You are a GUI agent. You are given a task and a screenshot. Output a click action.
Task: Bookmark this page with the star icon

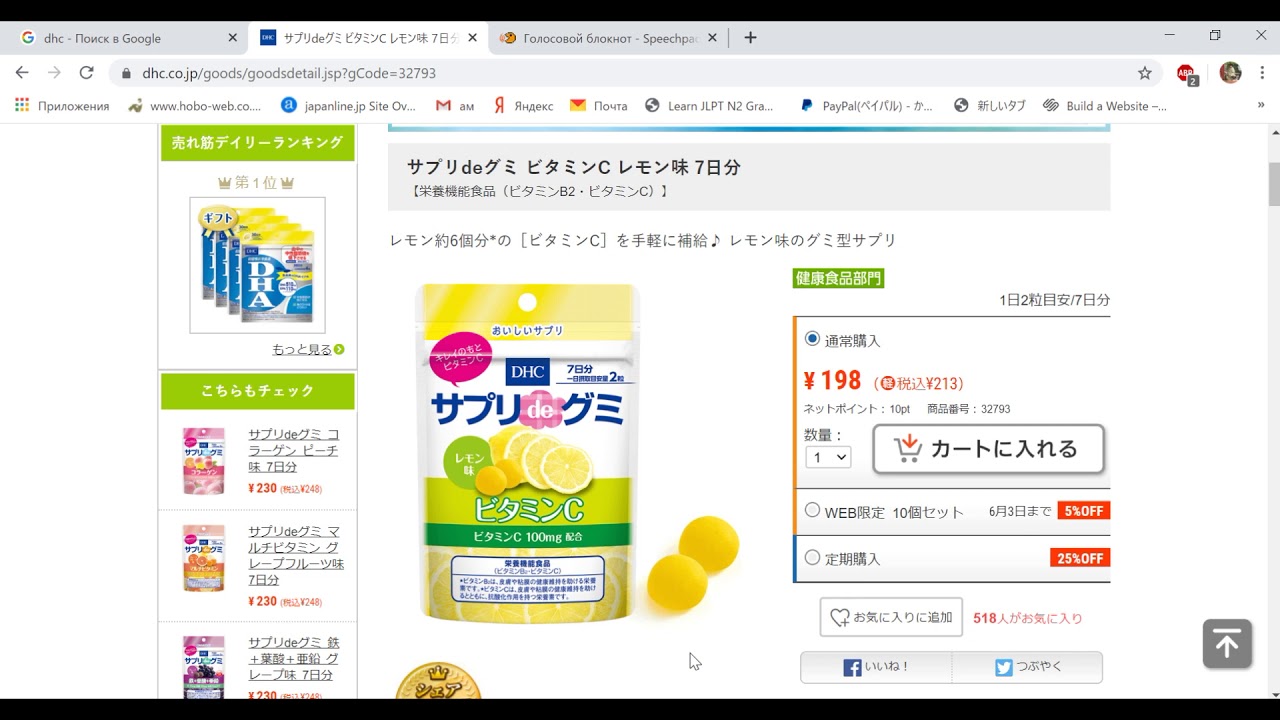pyautogui.click(x=1145, y=73)
